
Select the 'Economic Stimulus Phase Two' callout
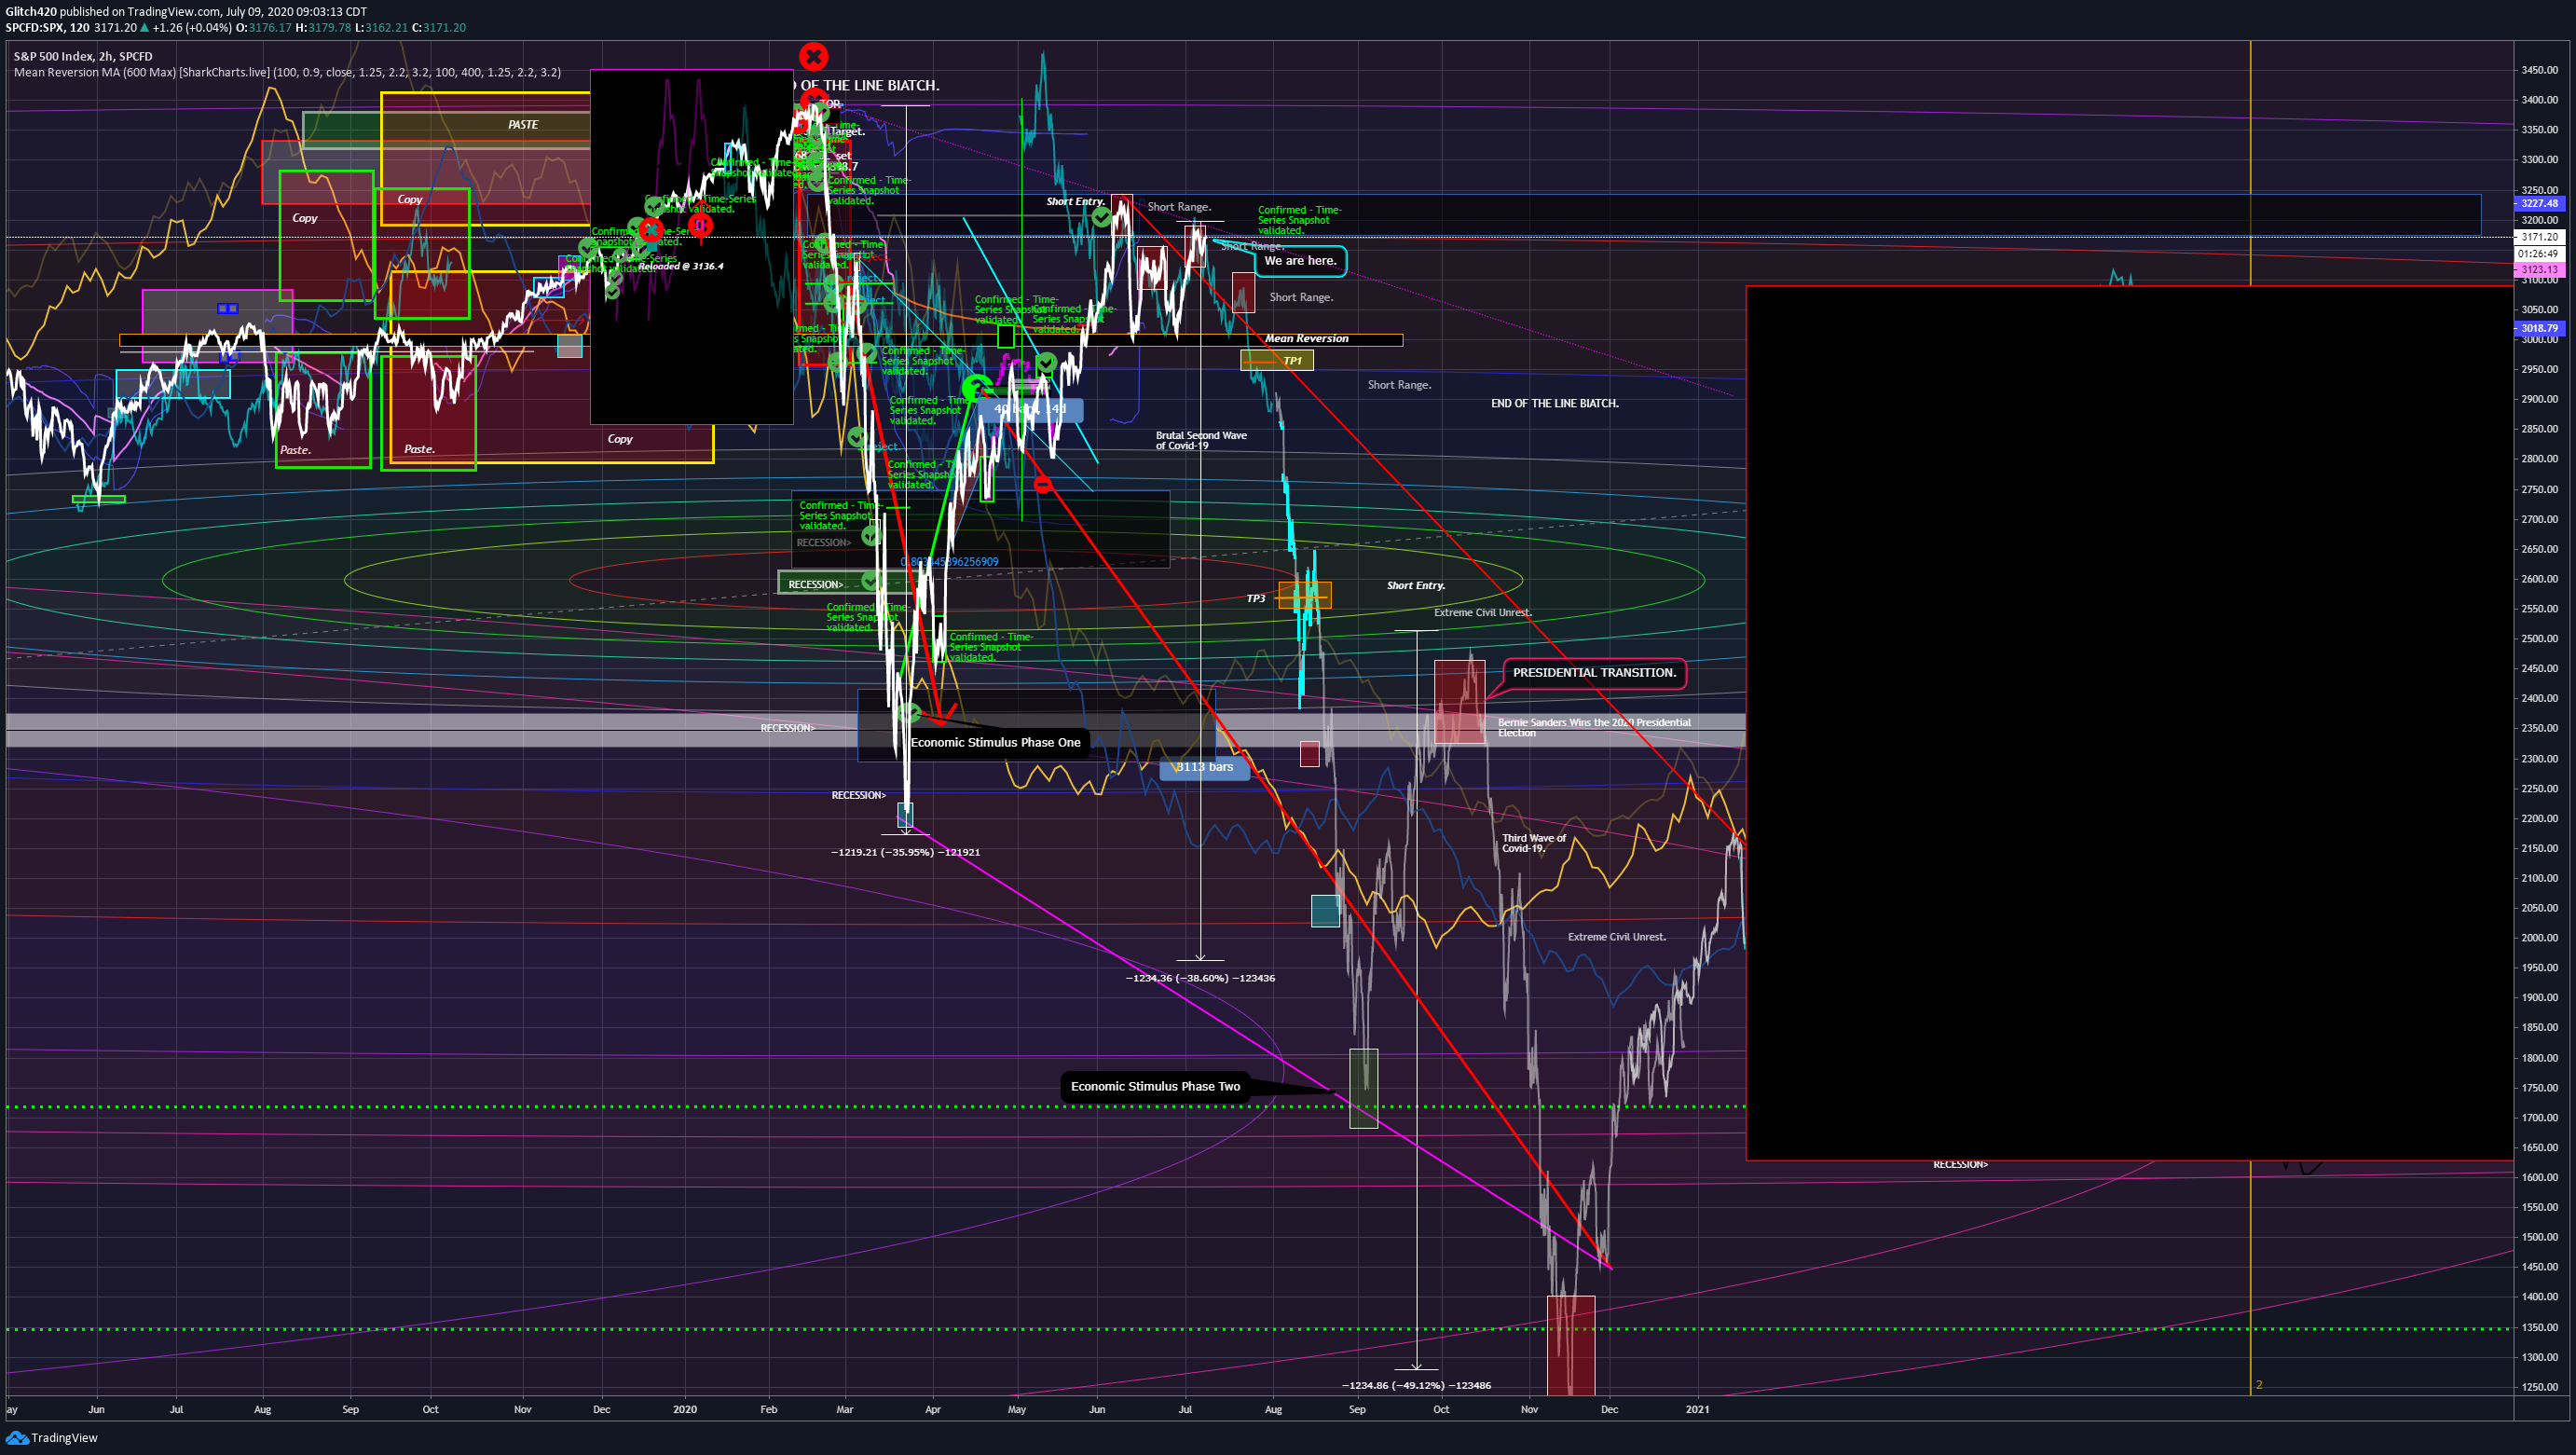[x=1155, y=1087]
